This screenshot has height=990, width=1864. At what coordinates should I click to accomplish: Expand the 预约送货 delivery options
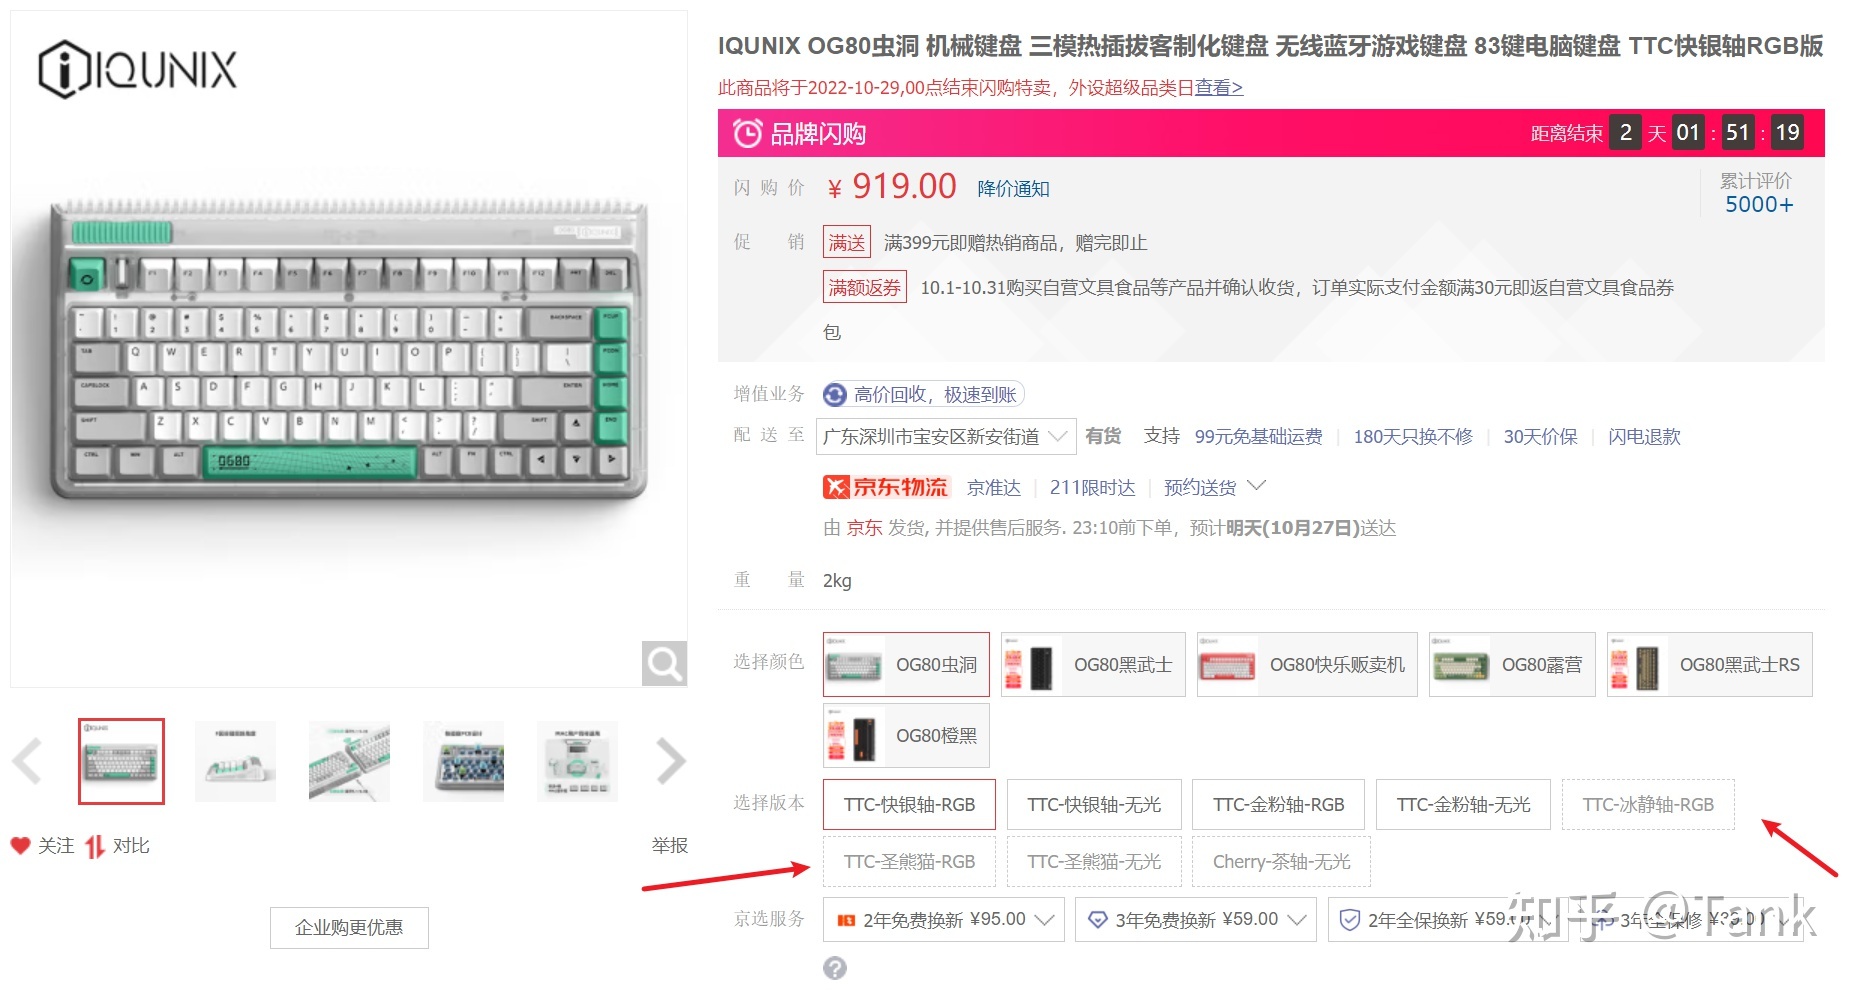click(1215, 487)
